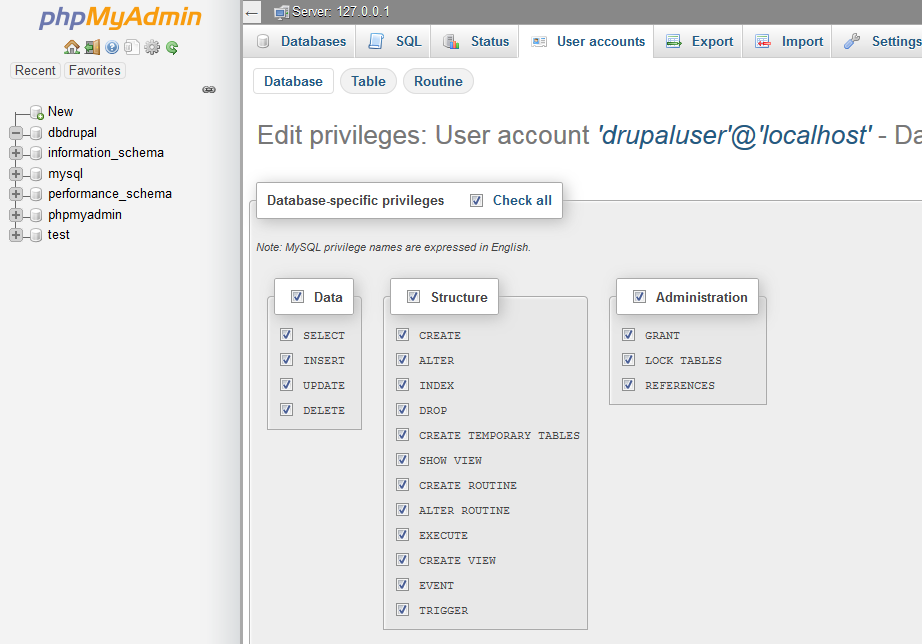
Task: Open navigation panel settings gear icon
Action: 152,47
